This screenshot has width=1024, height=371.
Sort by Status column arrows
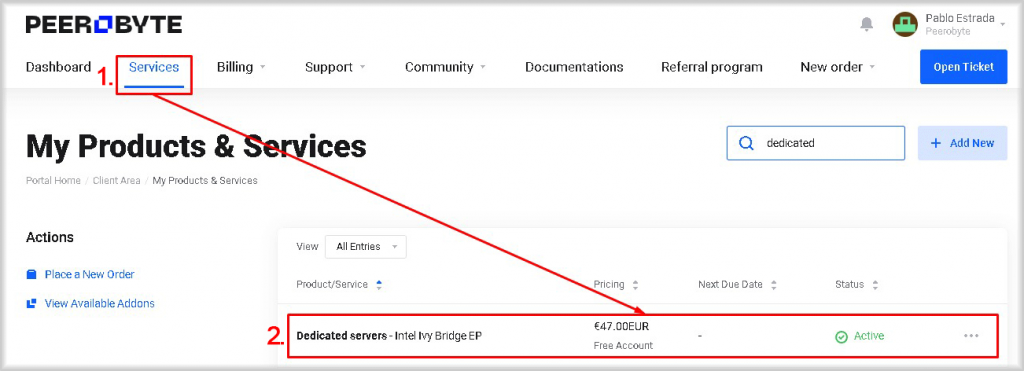(x=875, y=285)
